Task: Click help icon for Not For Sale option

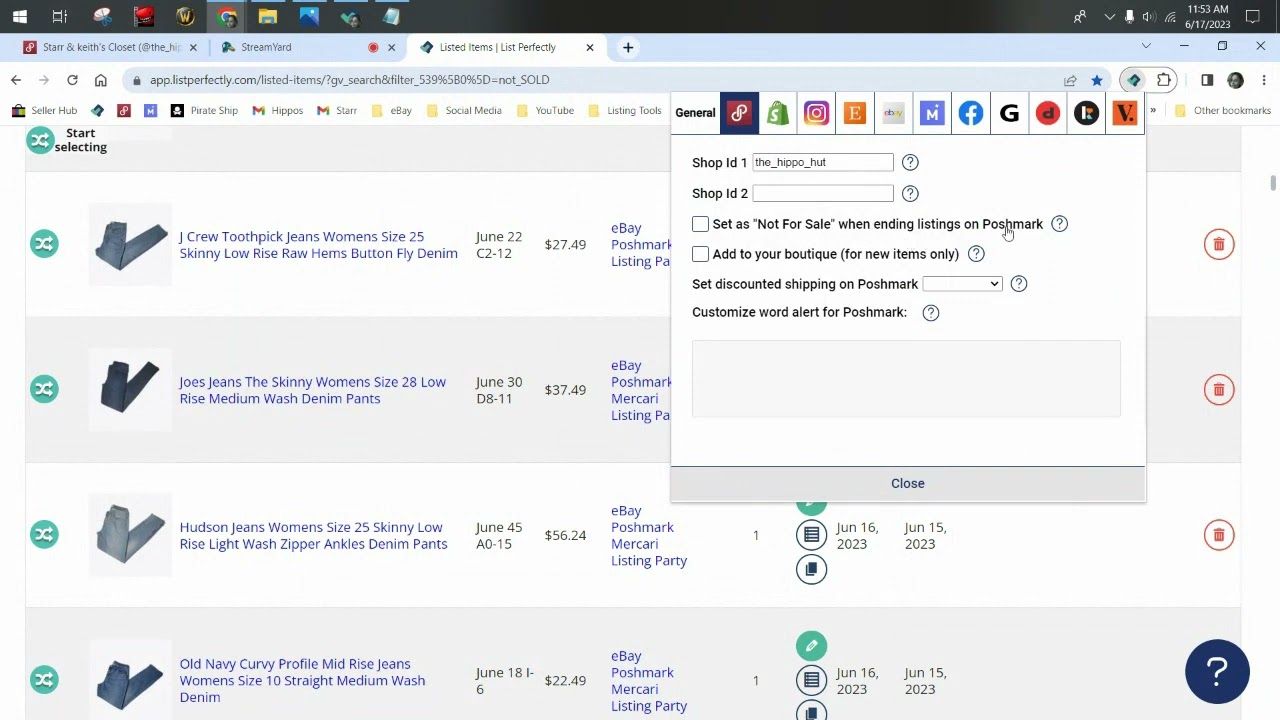Action: (1060, 224)
